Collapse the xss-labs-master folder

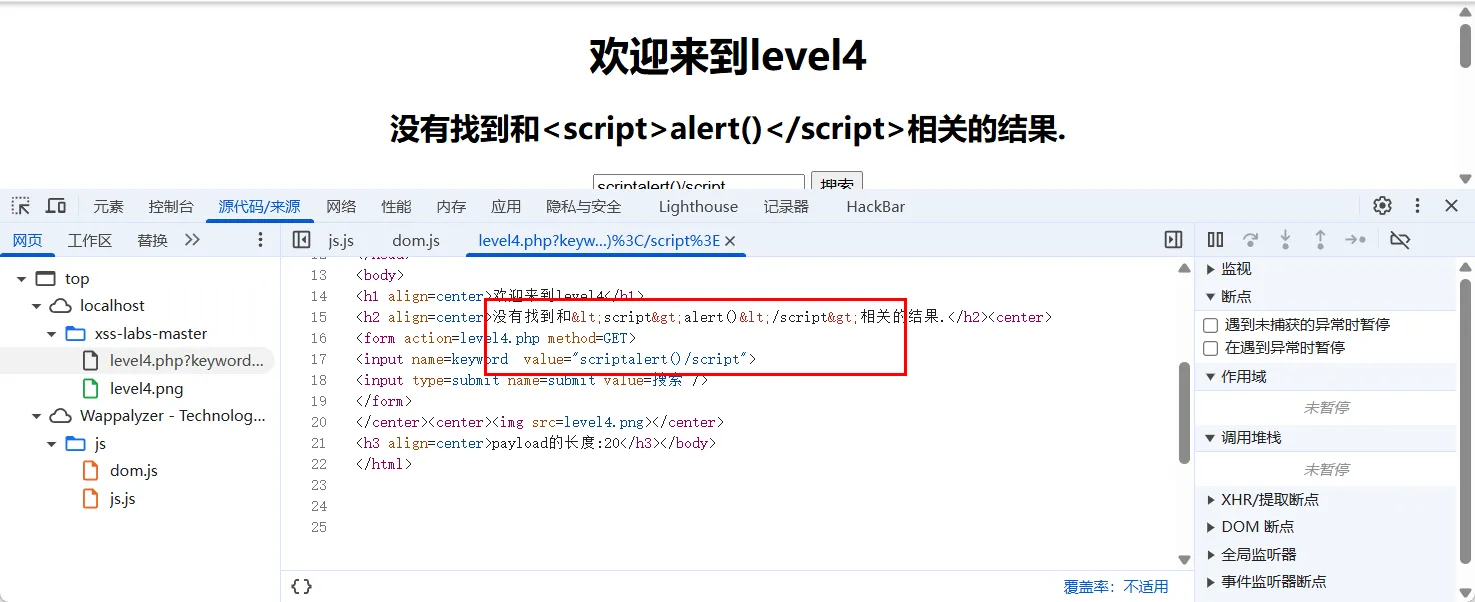53,334
